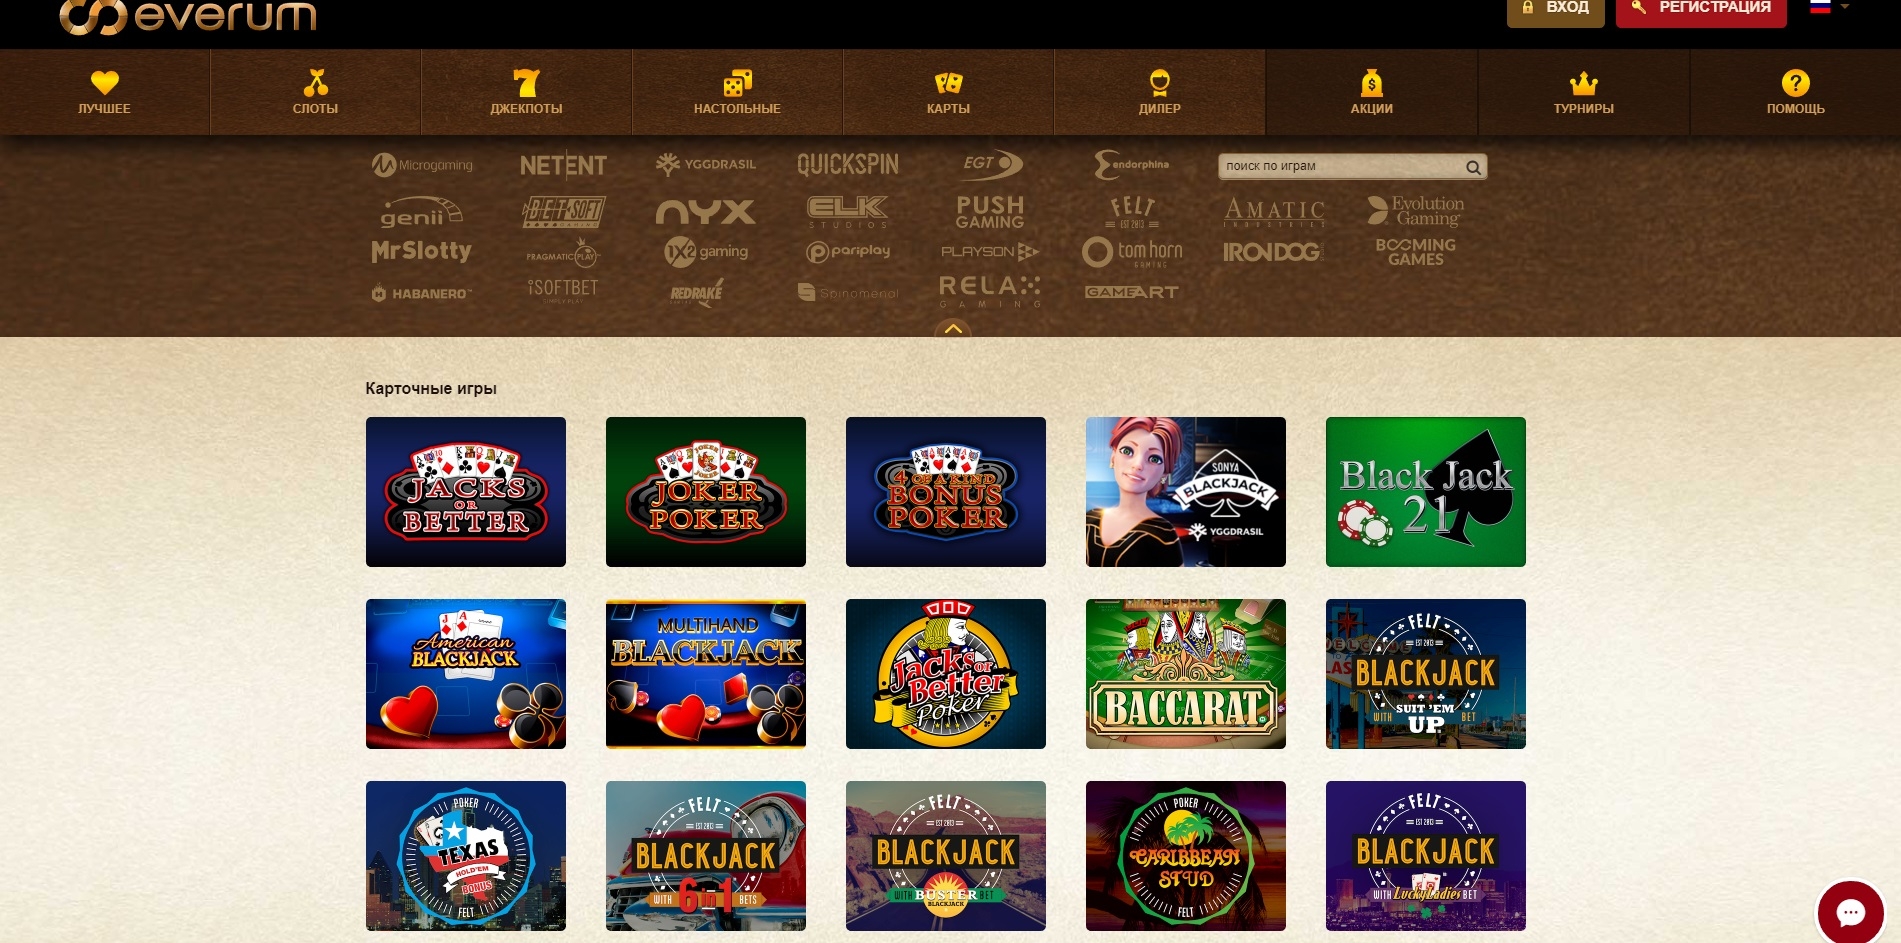Screen dimensions: 1901x943
Task: Filter games by Evolution Gaming logo
Action: coord(1415,210)
